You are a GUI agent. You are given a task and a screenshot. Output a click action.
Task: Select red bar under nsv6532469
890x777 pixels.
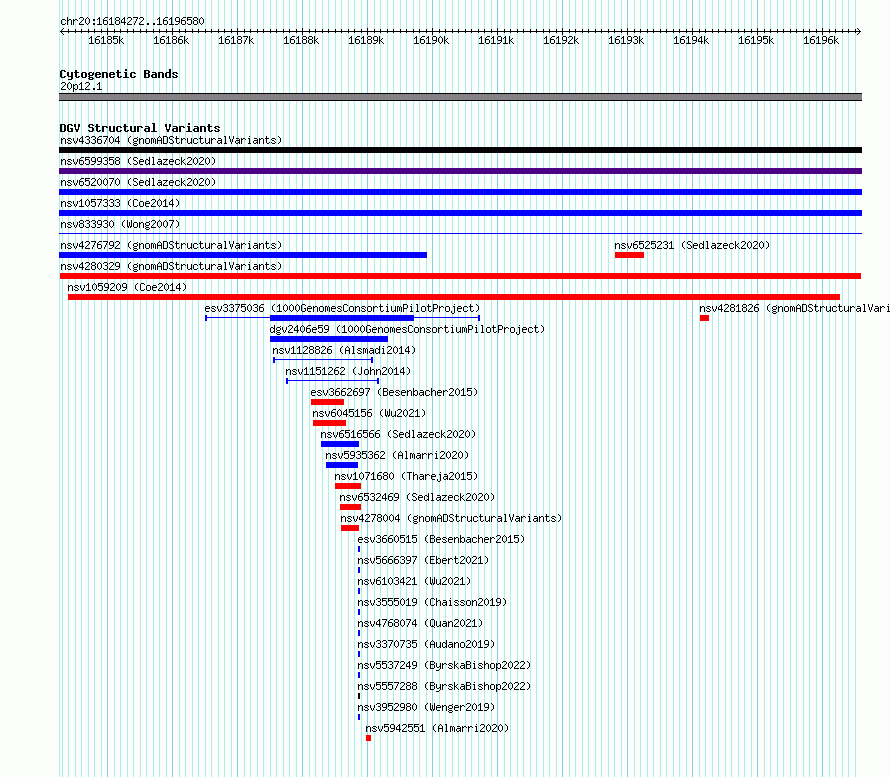click(350, 507)
